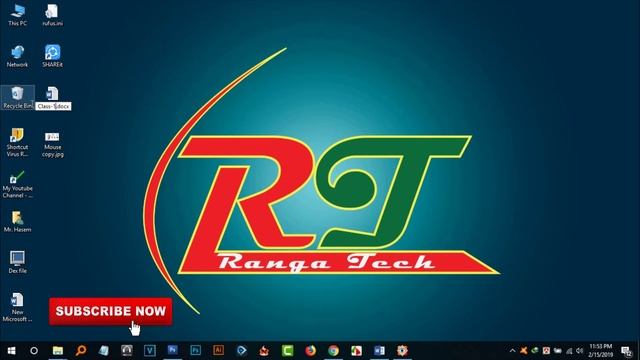Click the gear-shaped last taskbar app
Screen dimensions: 640x360
tap(402, 351)
